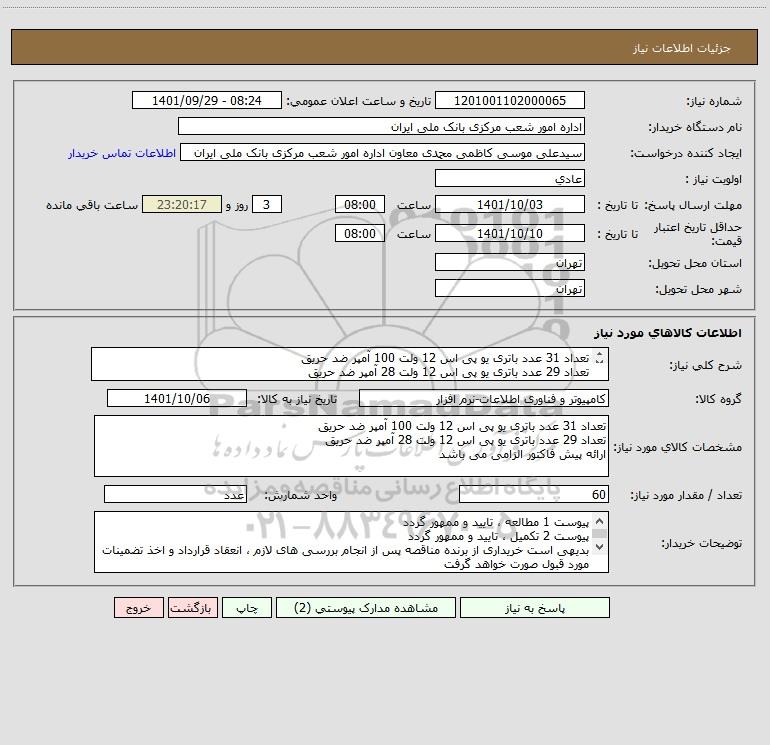This screenshot has width=770, height=745.
Task: Click the label تاریخ نیاز به کالا
Action: 297,399
